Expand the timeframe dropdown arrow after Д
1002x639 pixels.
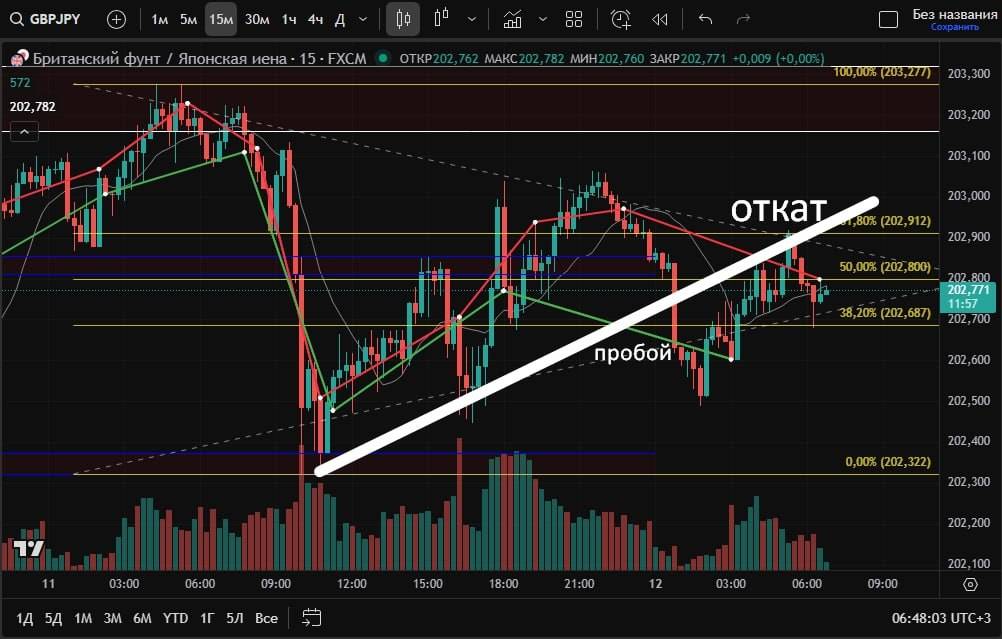pyautogui.click(x=362, y=19)
